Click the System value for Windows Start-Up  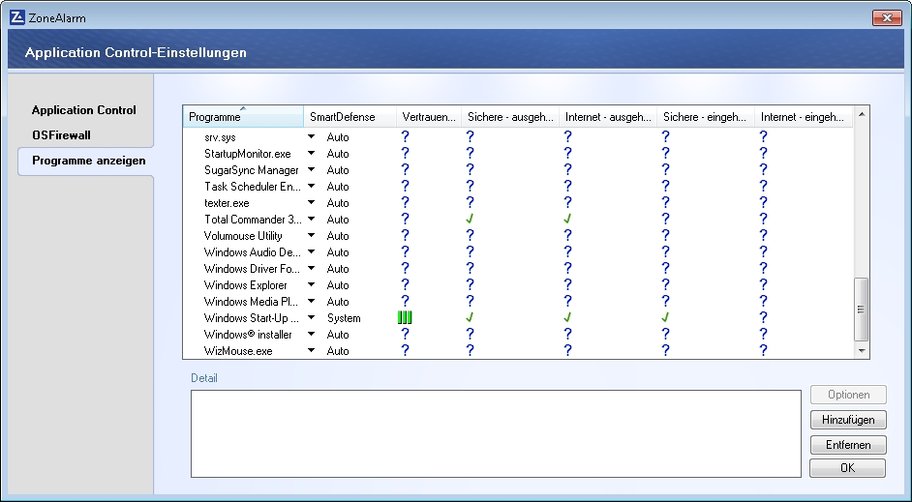(344, 318)
